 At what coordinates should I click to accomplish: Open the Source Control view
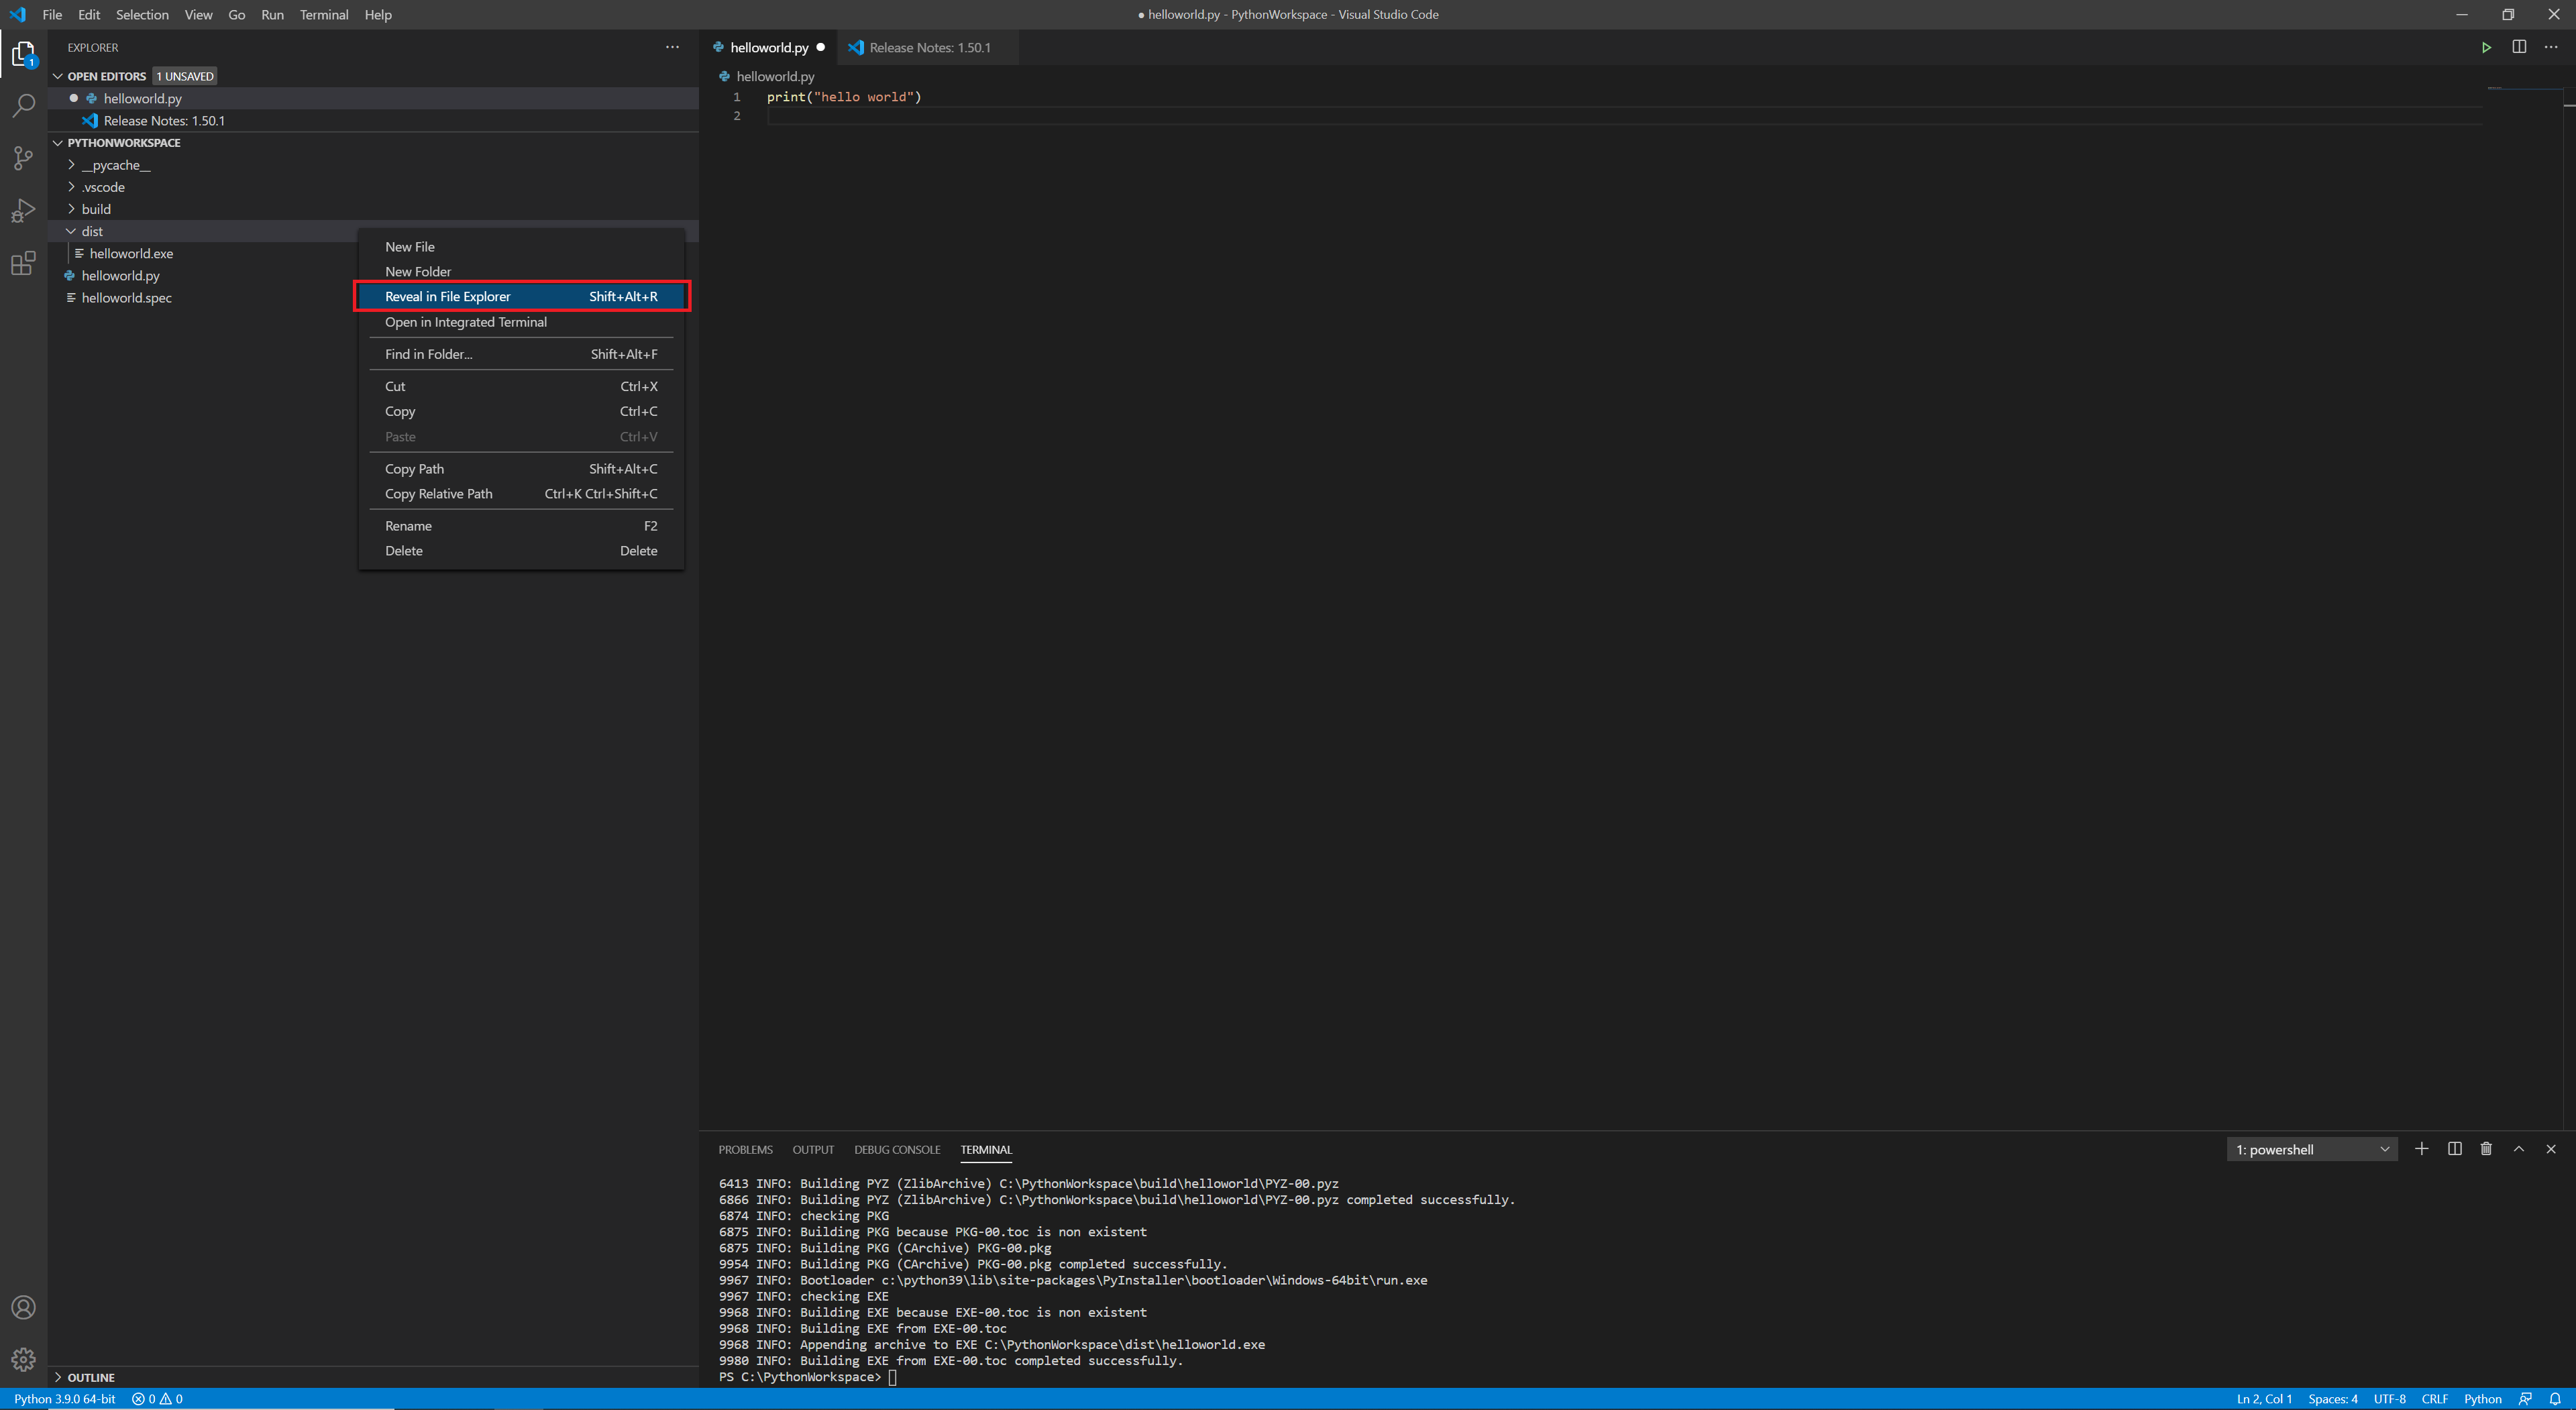pos(23,158)
